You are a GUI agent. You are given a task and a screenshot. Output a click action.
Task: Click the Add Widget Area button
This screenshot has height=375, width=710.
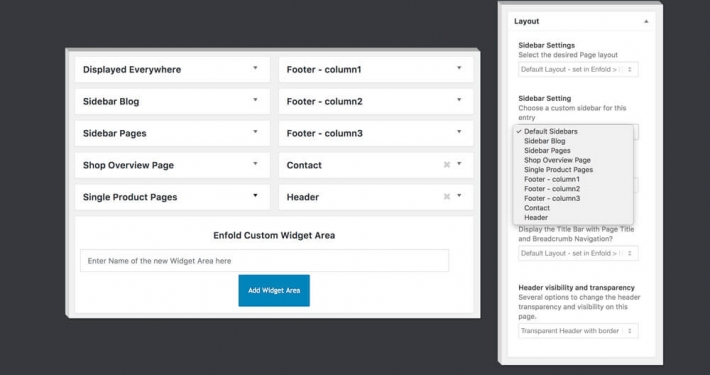click(x=274, y=290)
